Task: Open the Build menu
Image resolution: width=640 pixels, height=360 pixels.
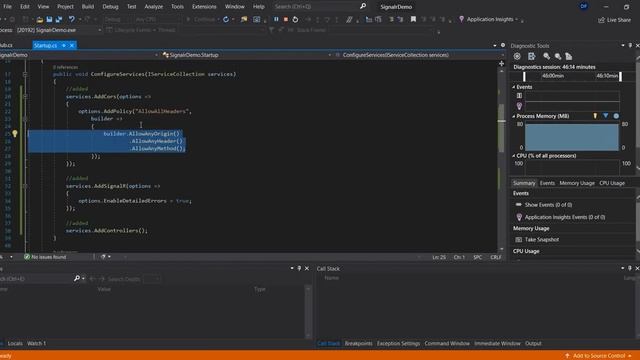Action: click(88, 7)
